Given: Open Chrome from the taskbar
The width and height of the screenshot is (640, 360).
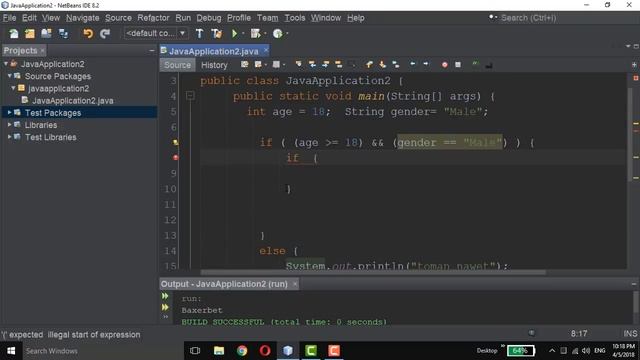Looking at the screenshot, I should (x=242, y=351).
